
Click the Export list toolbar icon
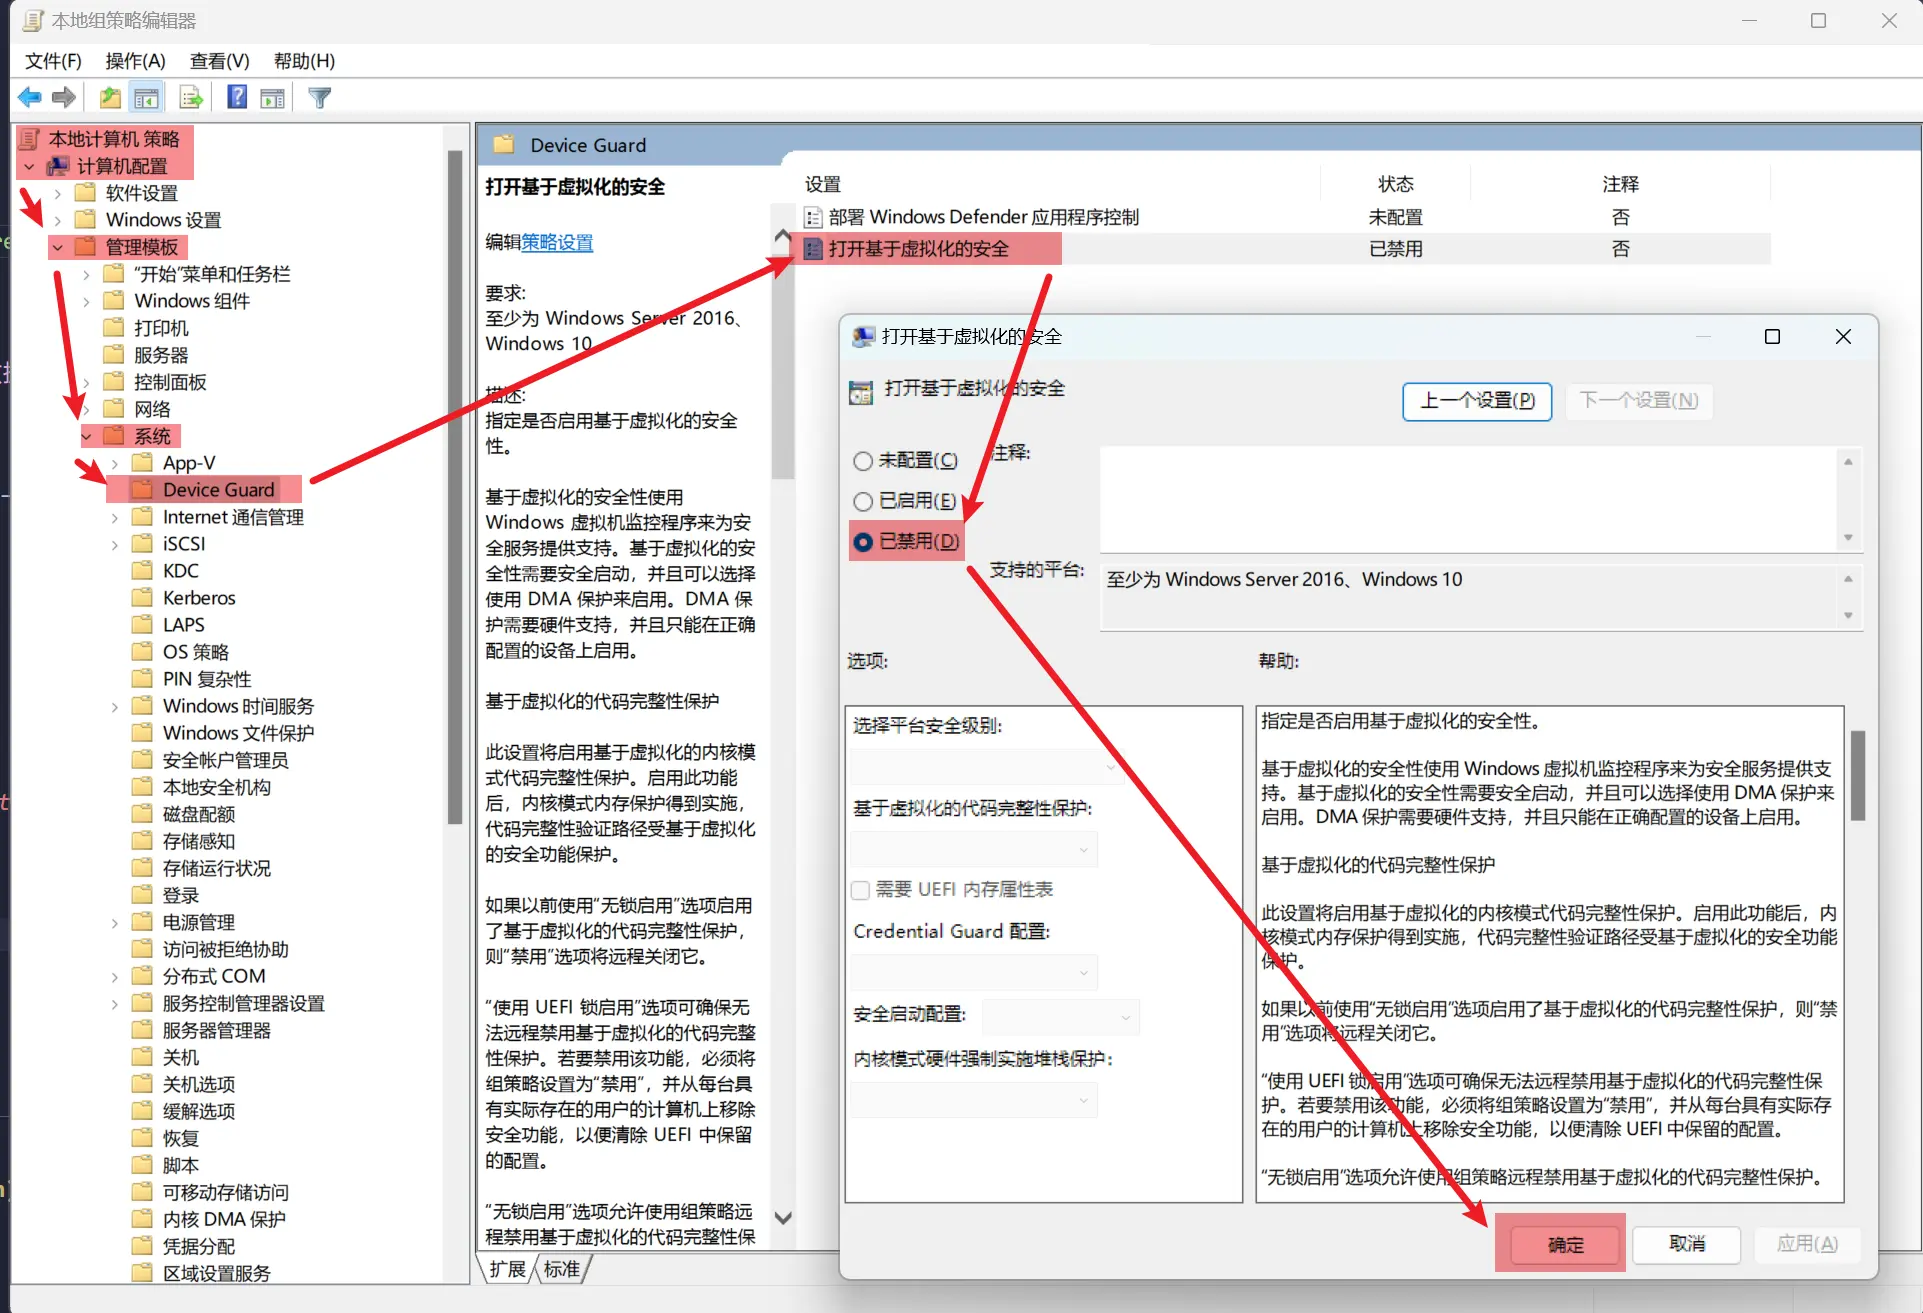click(191, 97)
